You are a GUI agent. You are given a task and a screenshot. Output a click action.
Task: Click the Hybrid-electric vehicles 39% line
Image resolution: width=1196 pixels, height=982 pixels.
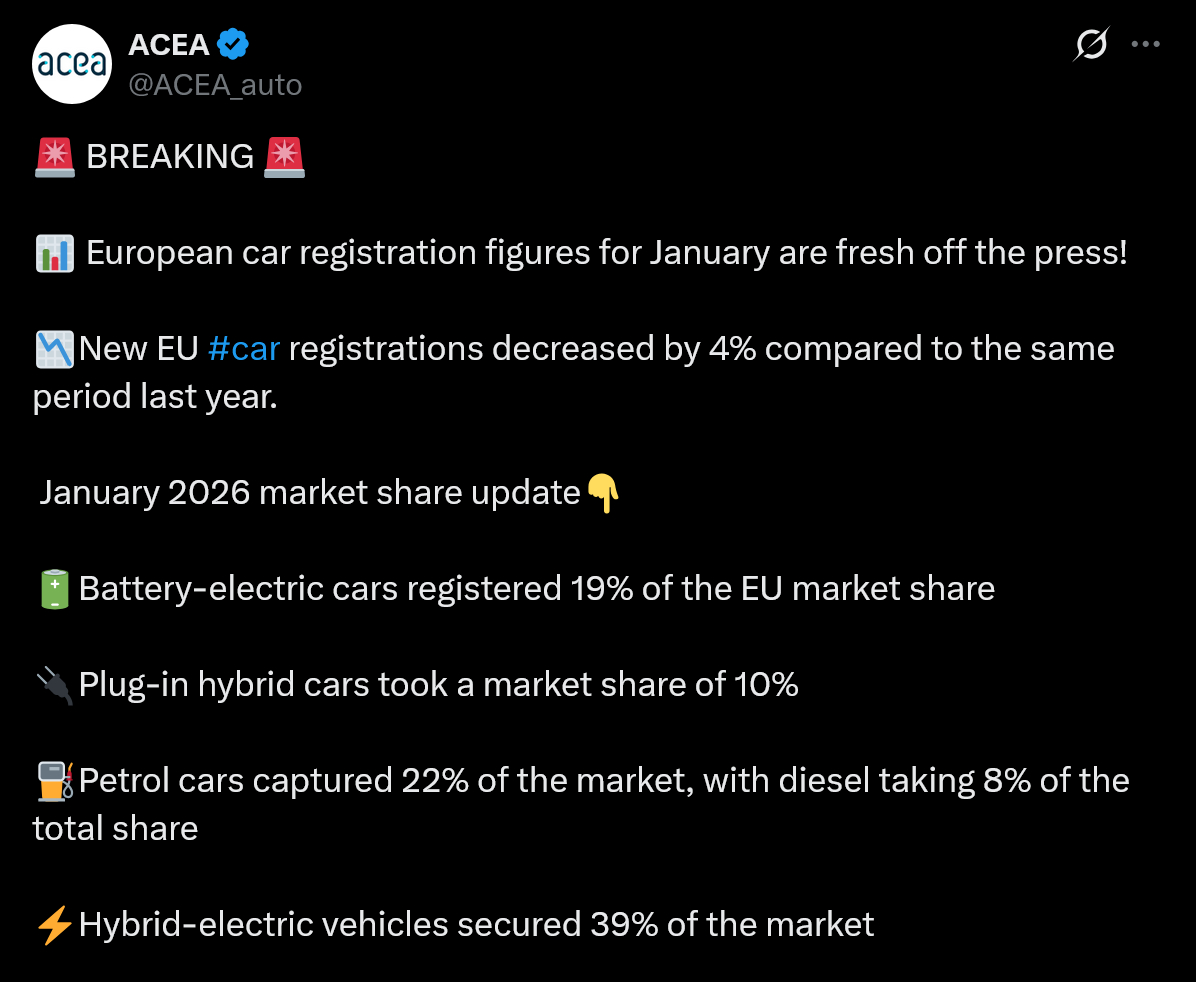pyautogui.click(x=476, y=925)
